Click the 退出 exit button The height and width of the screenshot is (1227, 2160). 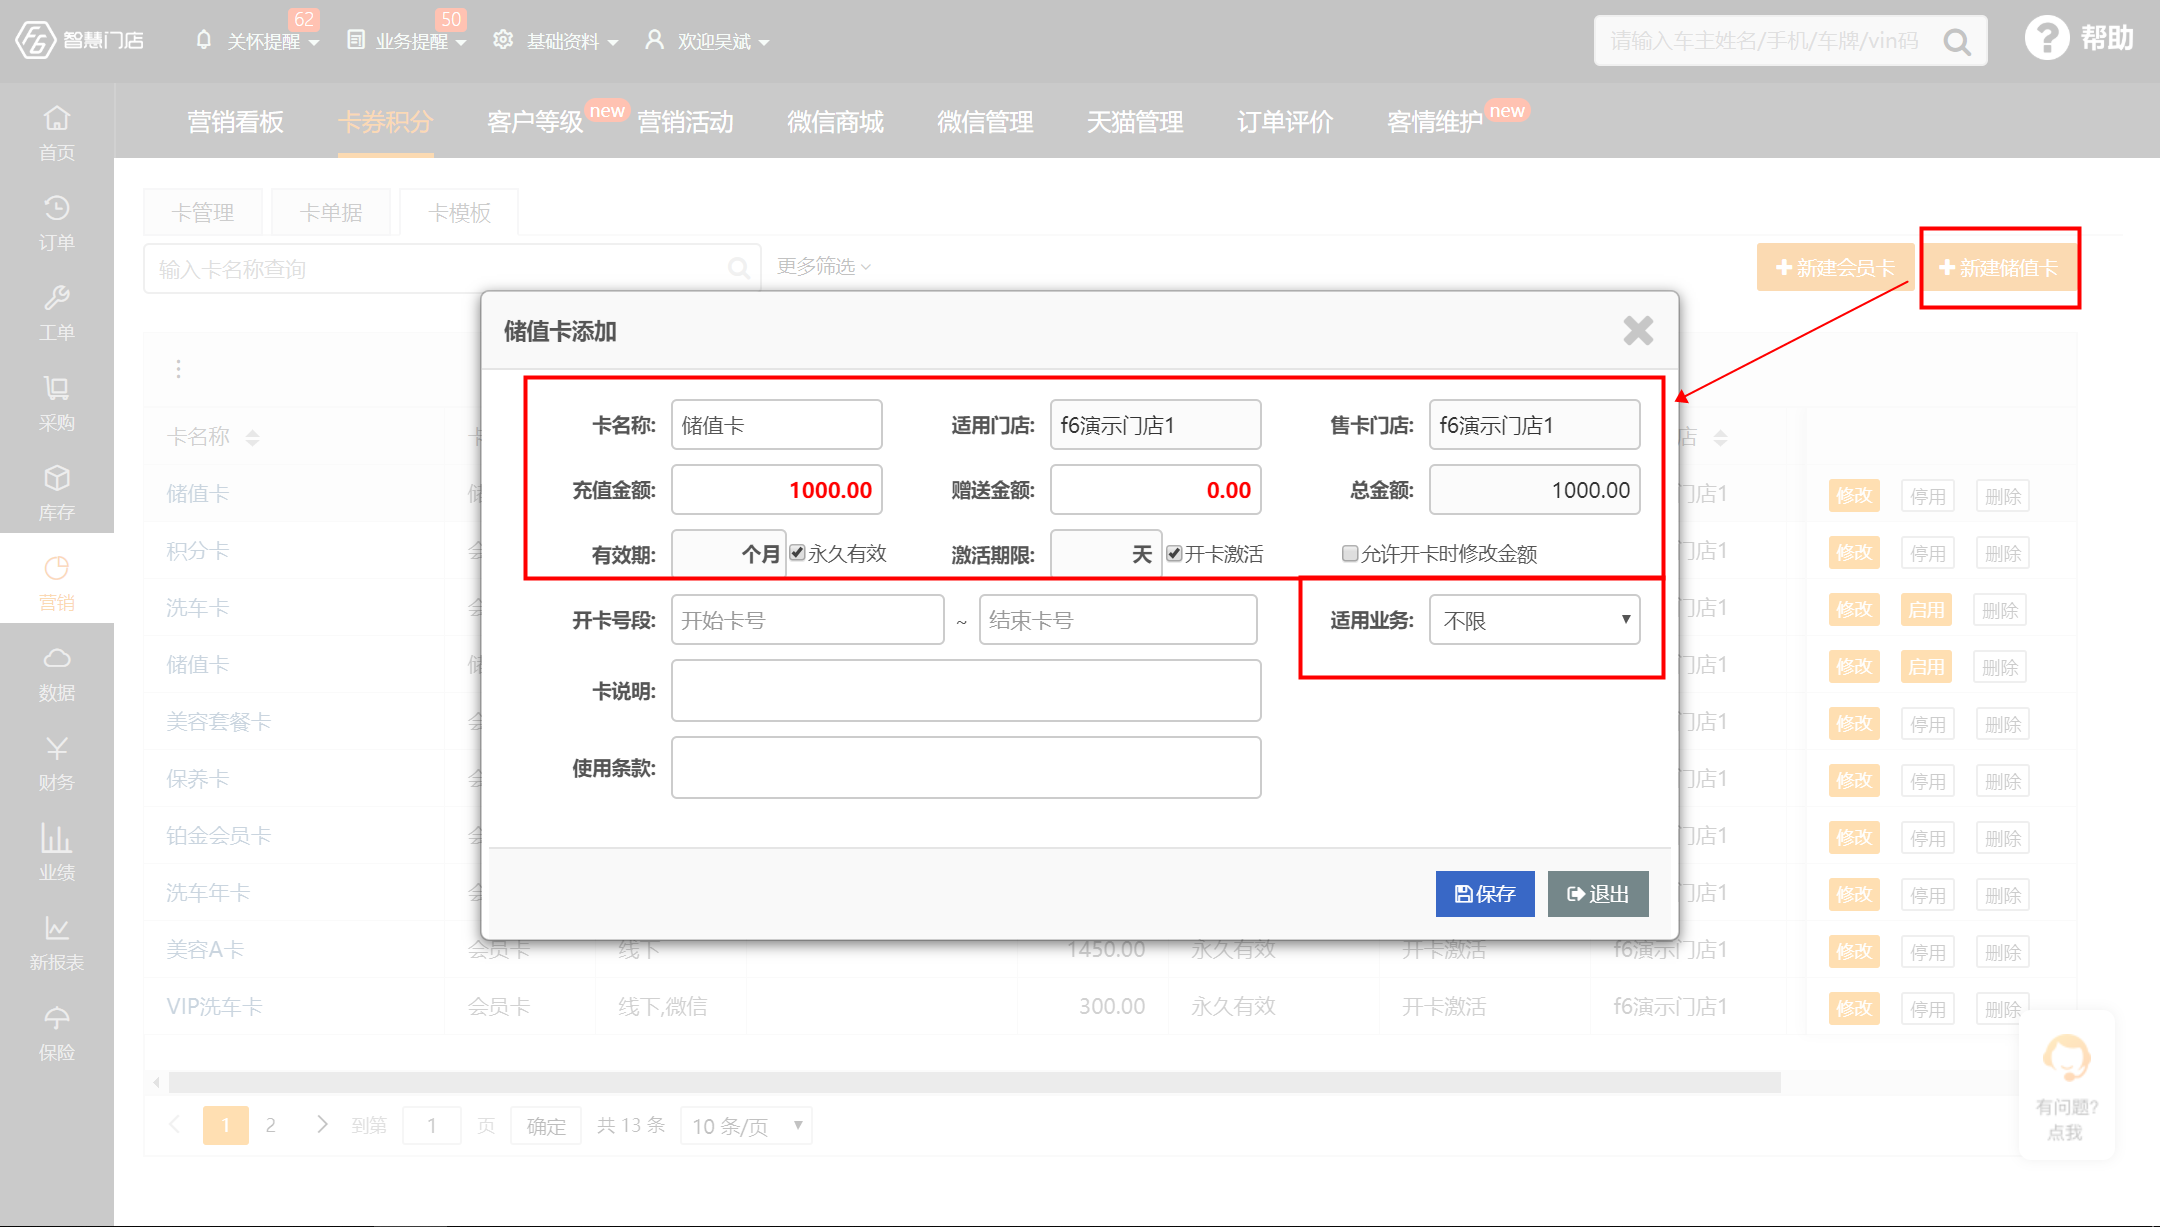[x=1598, y=893]
